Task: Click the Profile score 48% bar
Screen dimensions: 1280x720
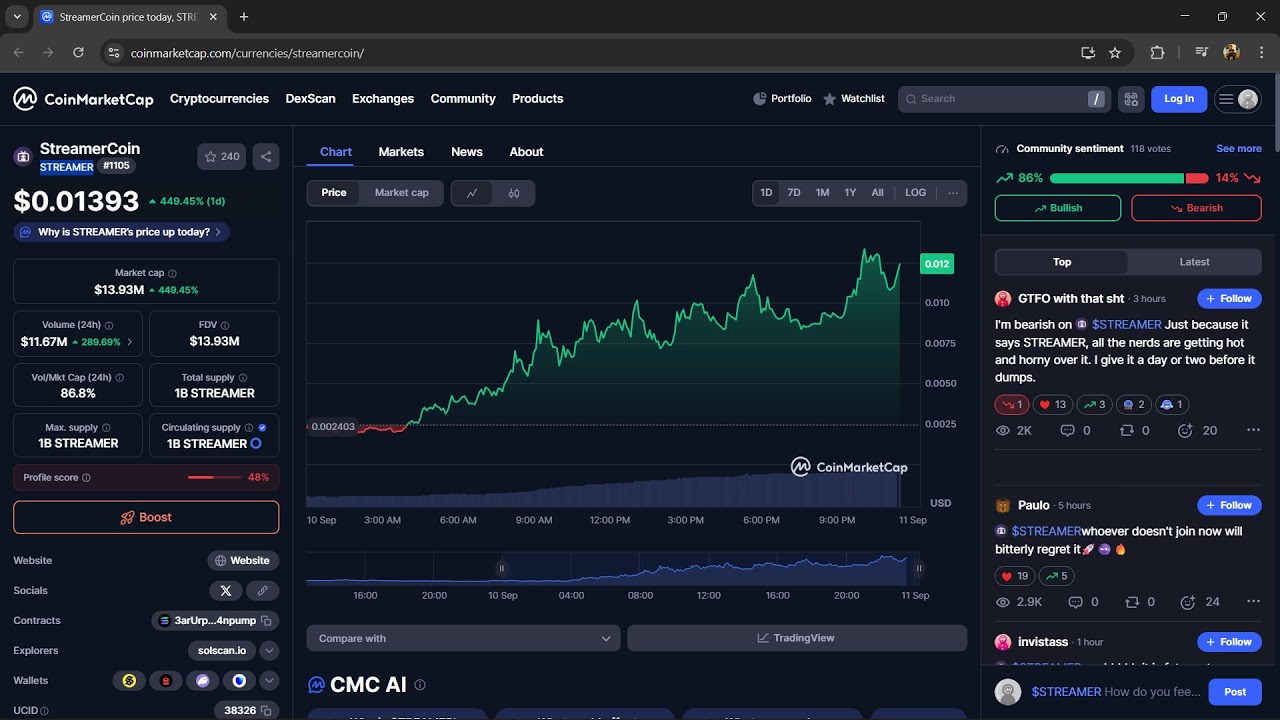Action: tap(146, 478)
